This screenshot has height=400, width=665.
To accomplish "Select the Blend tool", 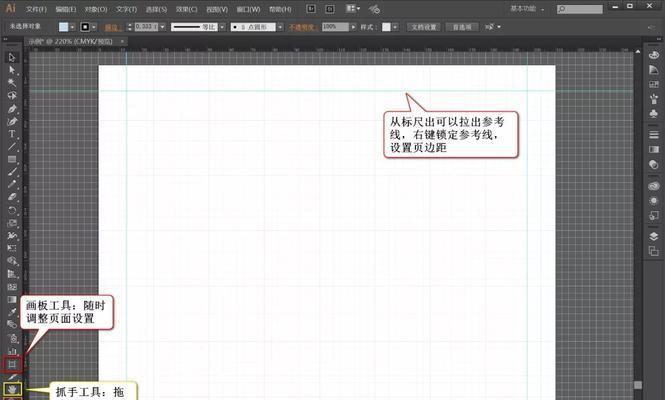I will pos(12,325).
